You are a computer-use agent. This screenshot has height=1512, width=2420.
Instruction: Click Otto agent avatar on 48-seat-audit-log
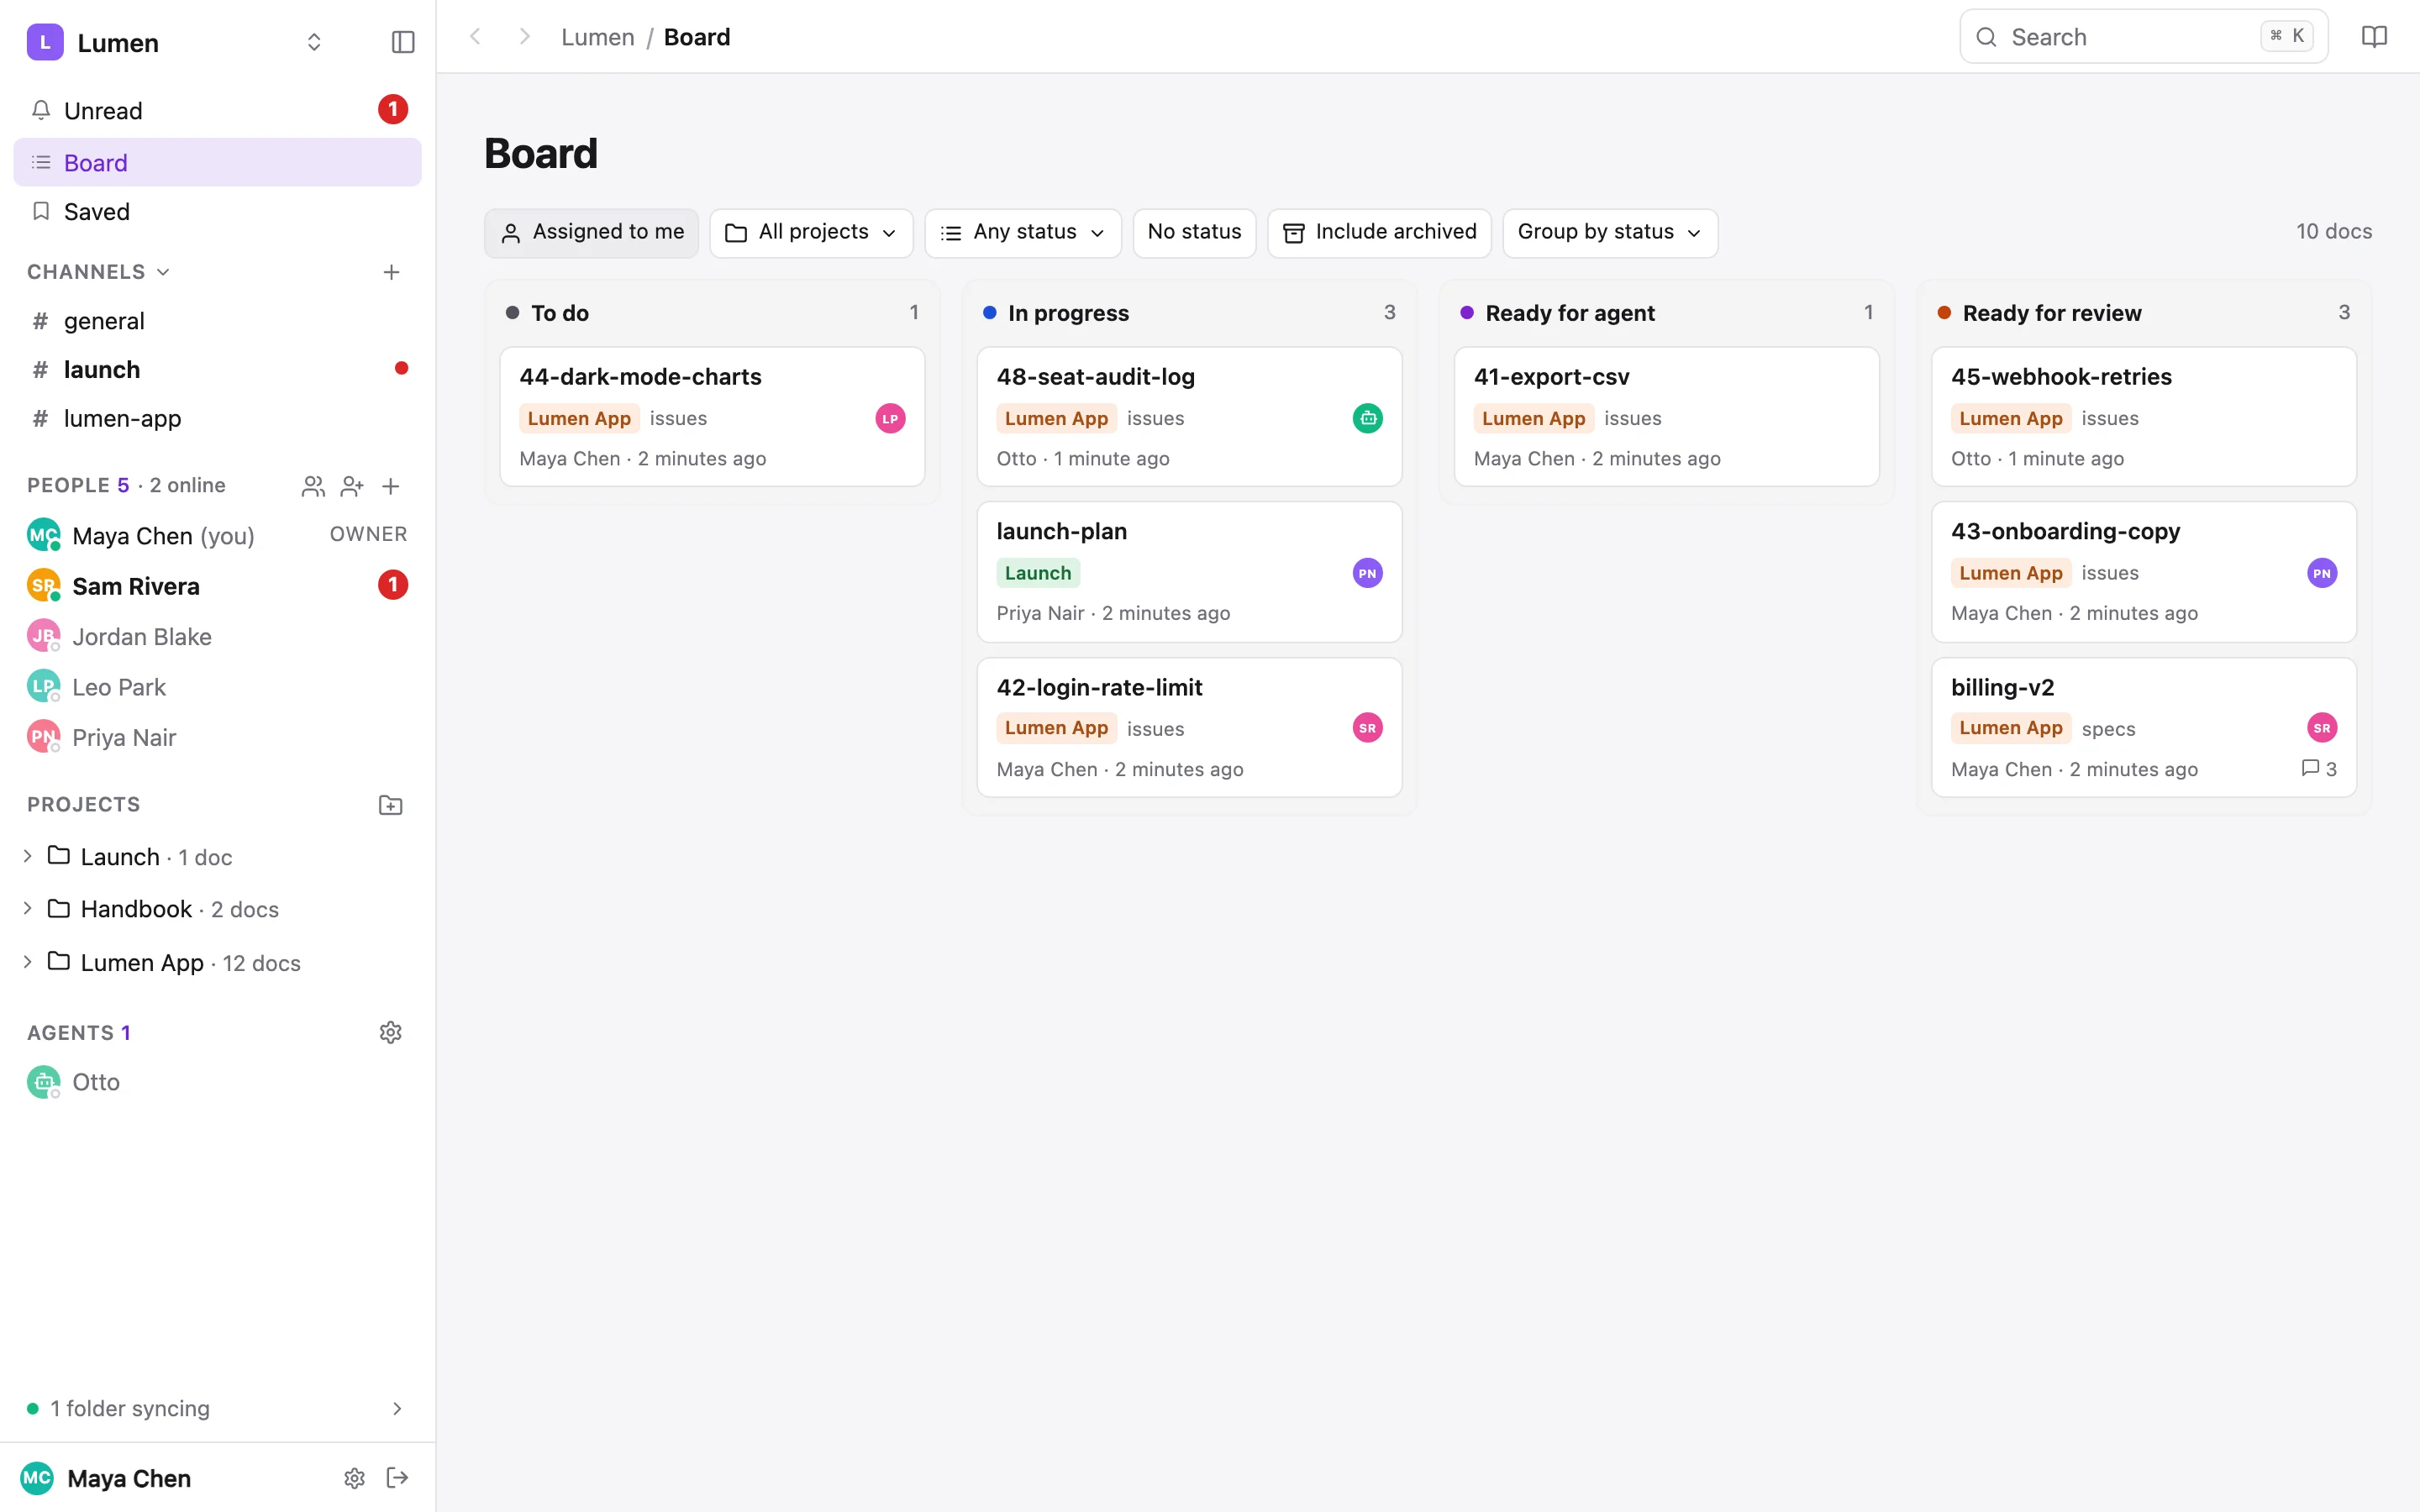pos(1368,418)
